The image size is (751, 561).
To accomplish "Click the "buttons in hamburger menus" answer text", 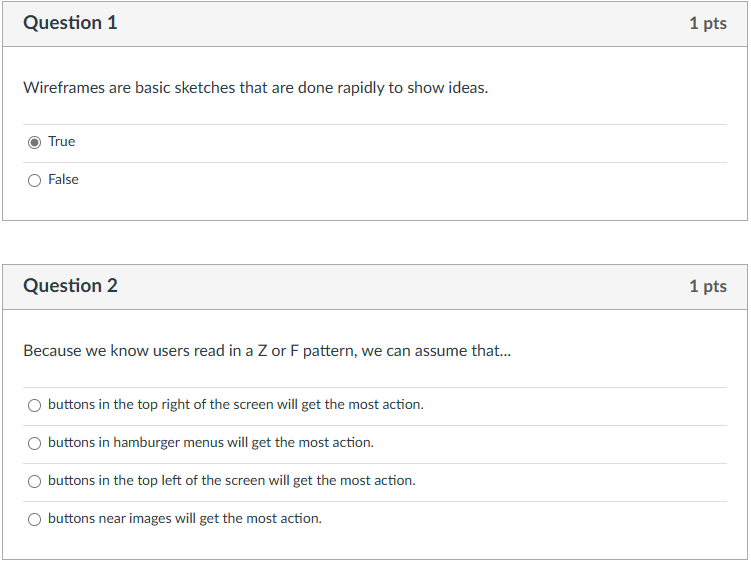I will [211, 443].
